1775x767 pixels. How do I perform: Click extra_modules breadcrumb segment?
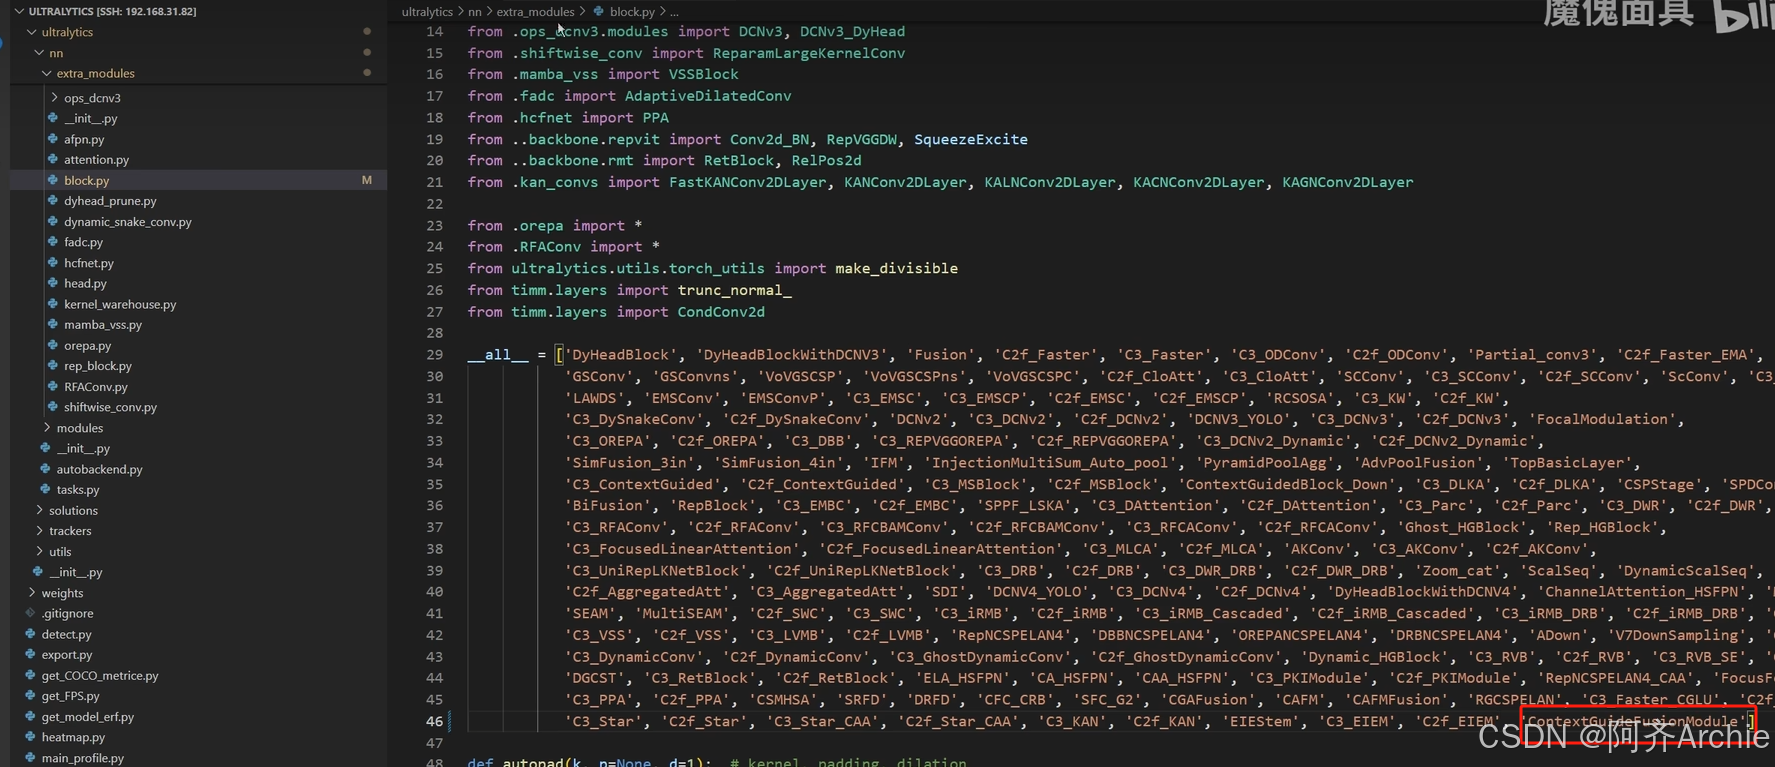point(536,12)
